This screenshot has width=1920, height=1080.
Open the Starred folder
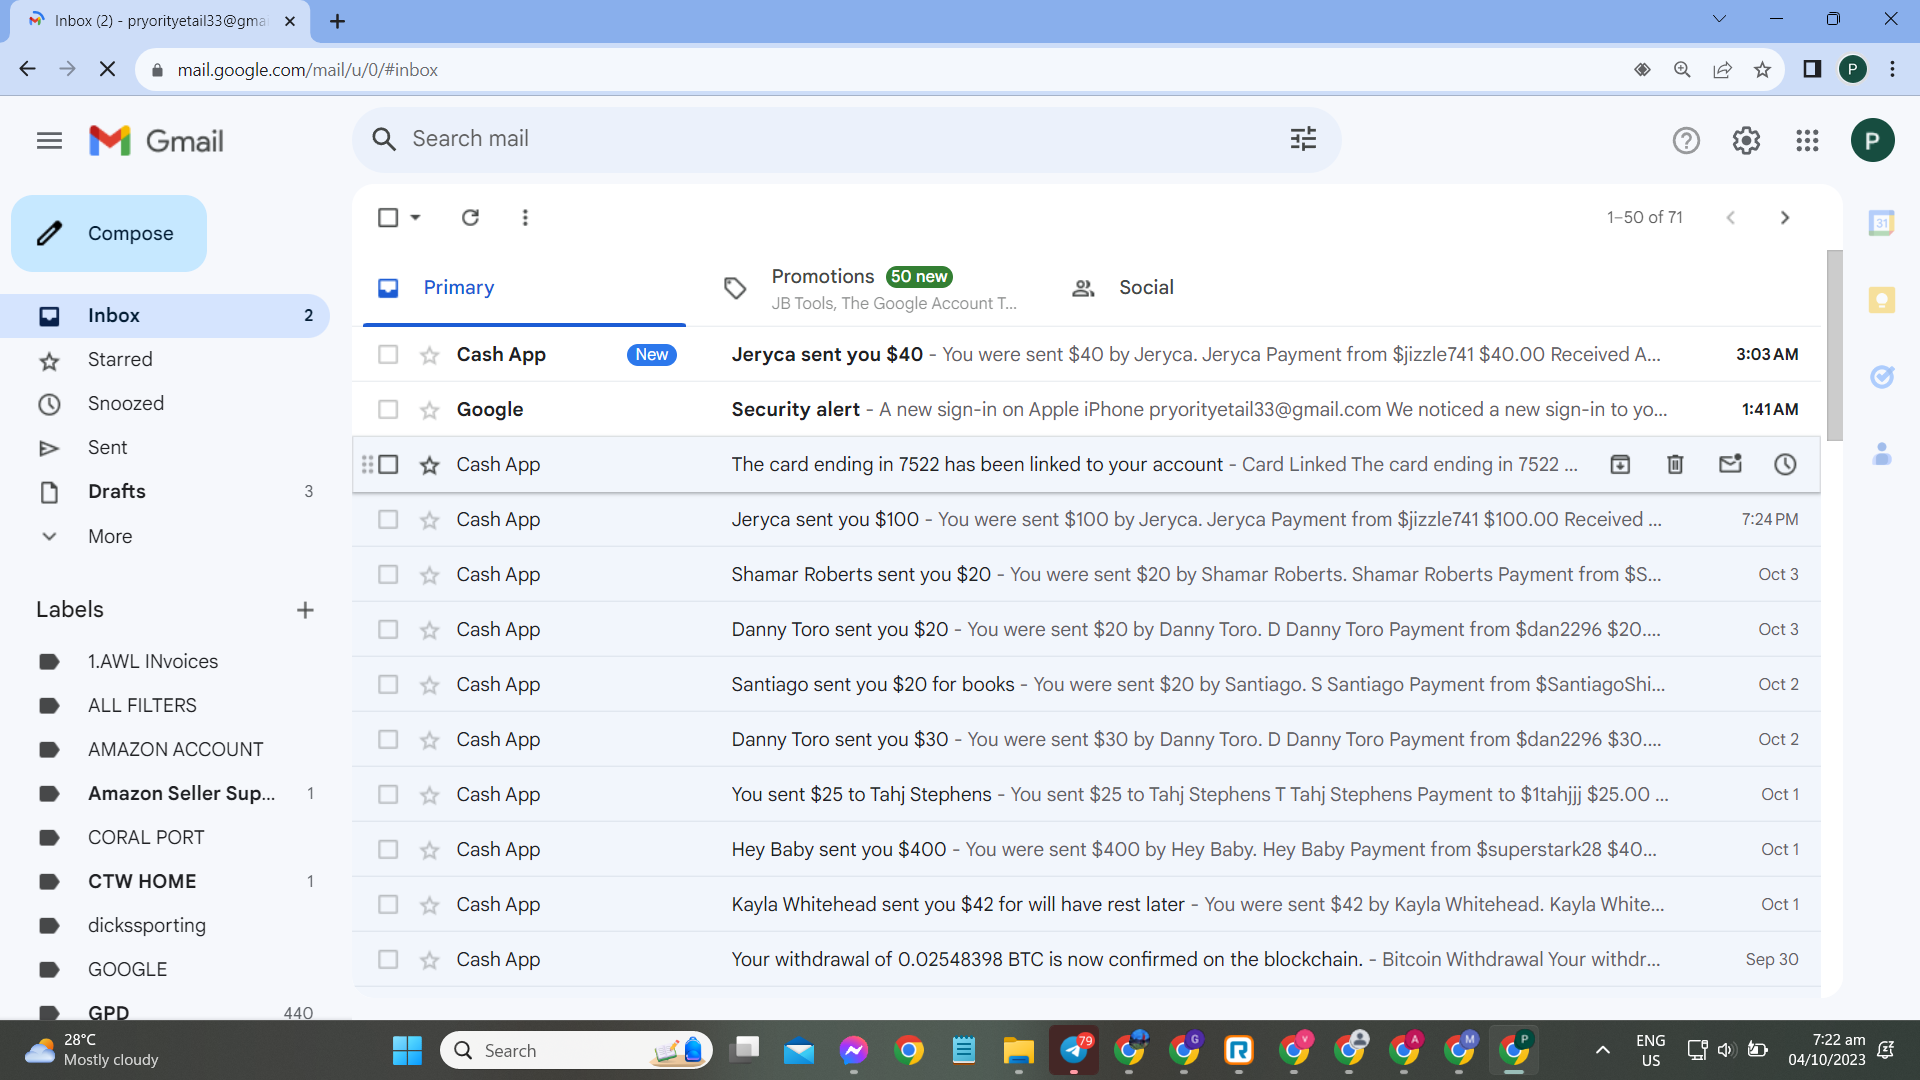click(x=165, y=360)
